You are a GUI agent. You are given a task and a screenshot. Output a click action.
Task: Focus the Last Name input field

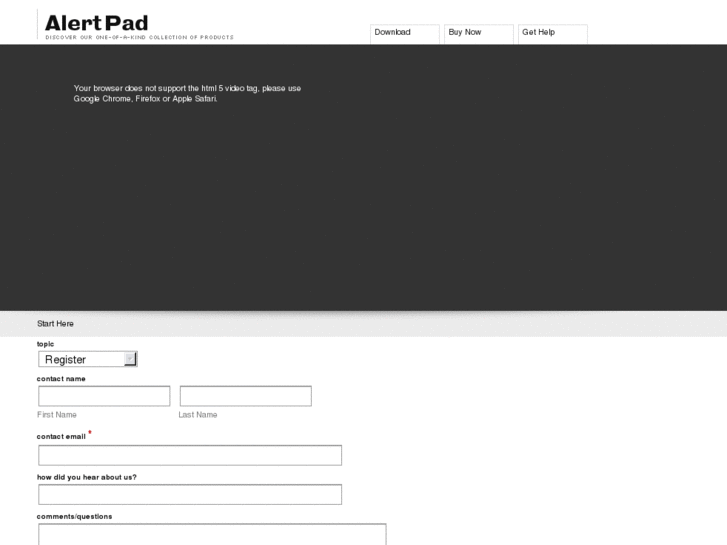point(246,396)
